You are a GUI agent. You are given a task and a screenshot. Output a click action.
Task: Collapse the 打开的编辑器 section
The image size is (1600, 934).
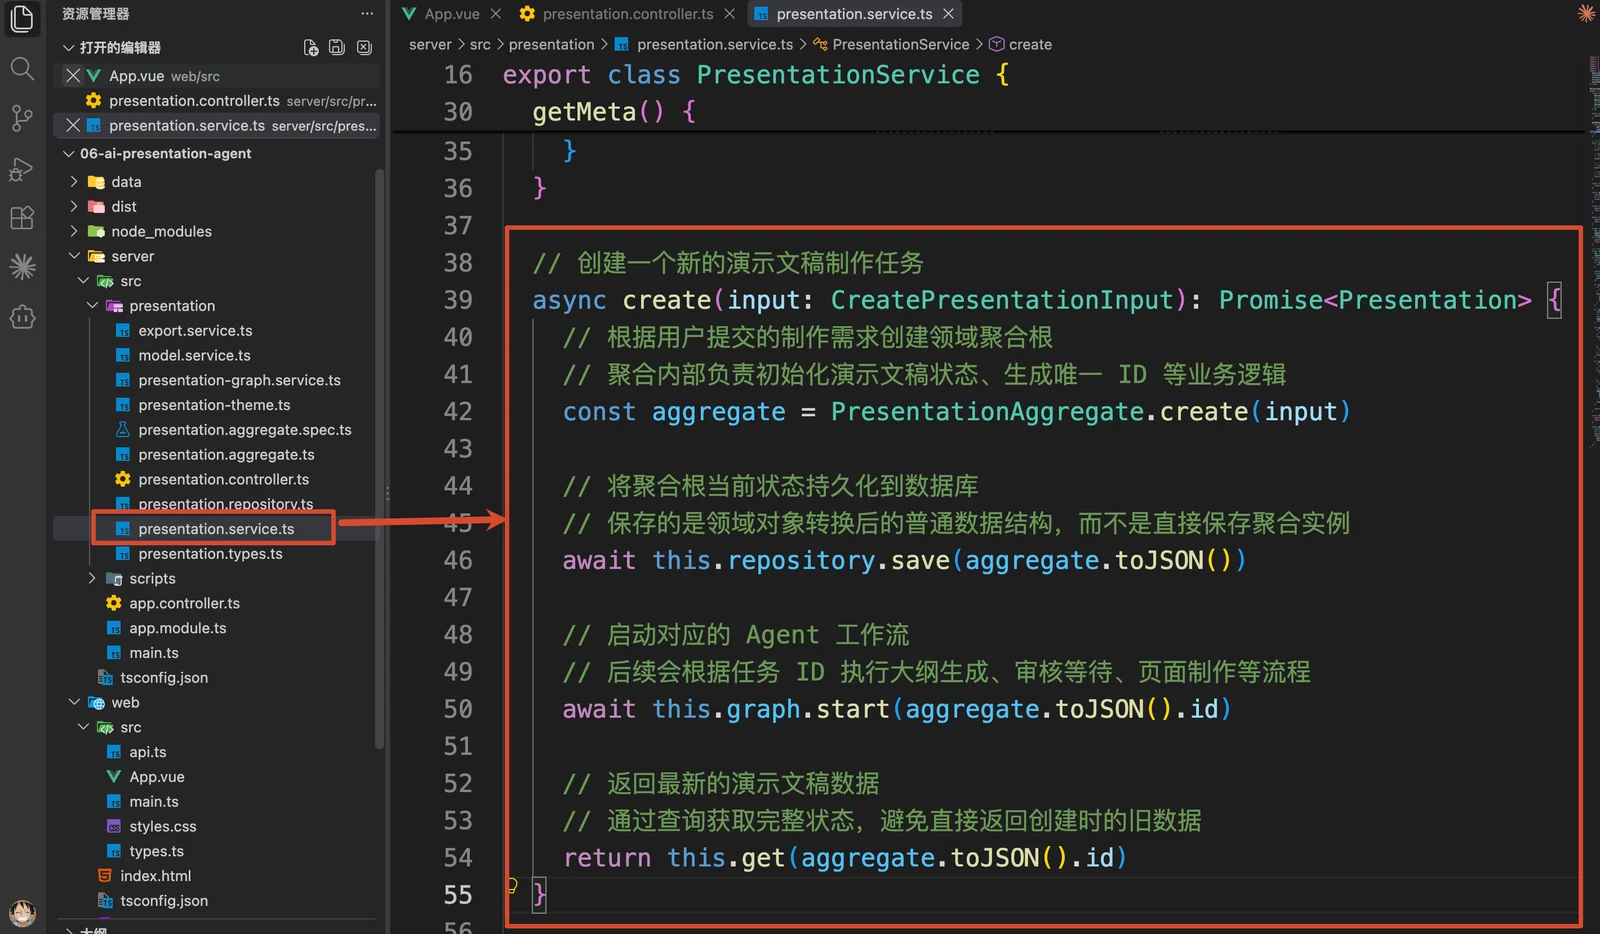pyautogui.click(x=68, y=48)
